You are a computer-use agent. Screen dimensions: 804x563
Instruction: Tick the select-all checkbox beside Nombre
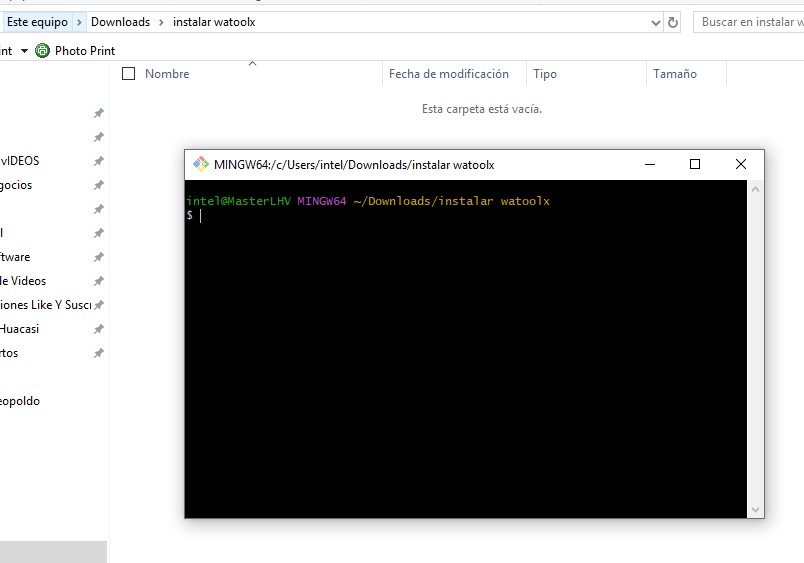coord(128,73)
